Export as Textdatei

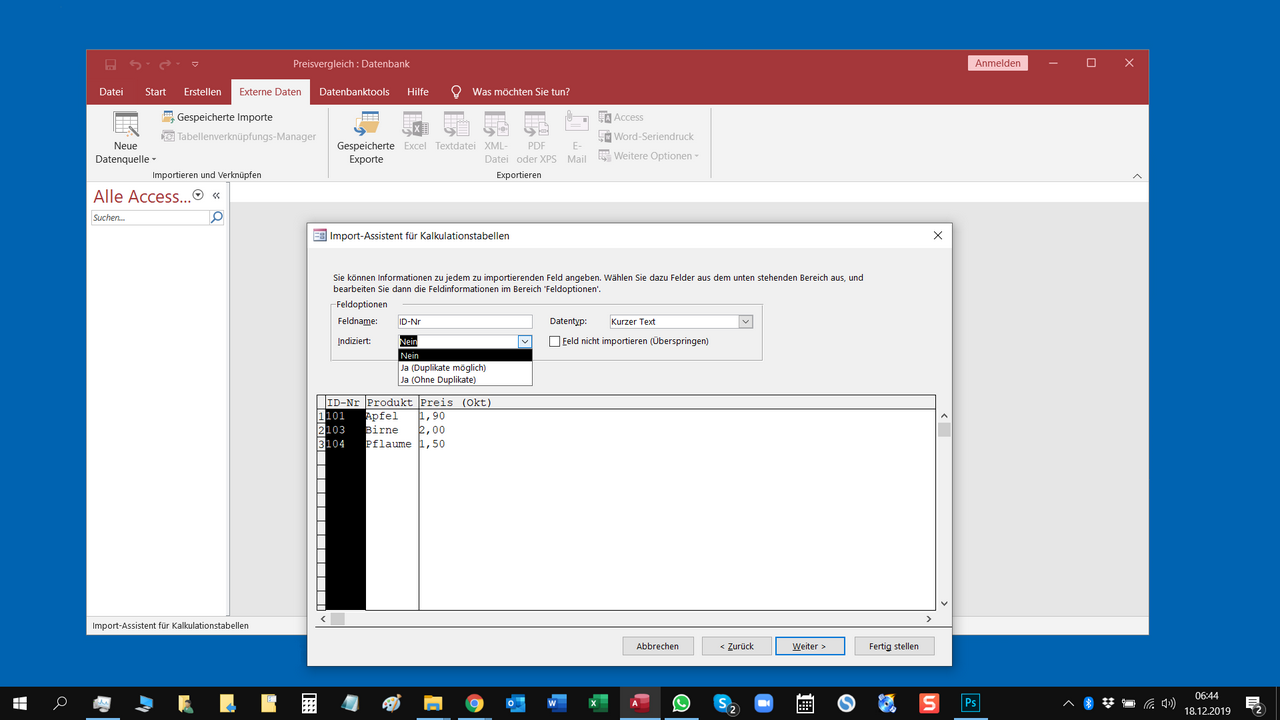coord(456,132)
